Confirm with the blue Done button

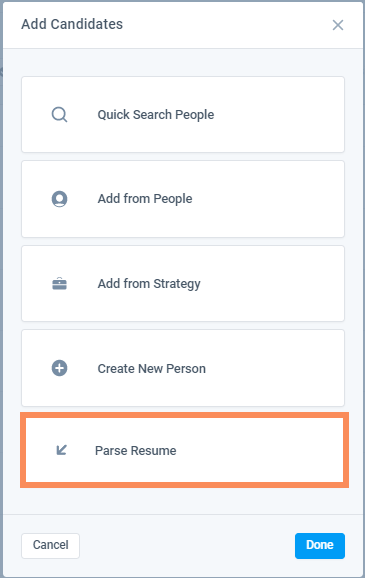pyautogui.click(x=320, y=546)
